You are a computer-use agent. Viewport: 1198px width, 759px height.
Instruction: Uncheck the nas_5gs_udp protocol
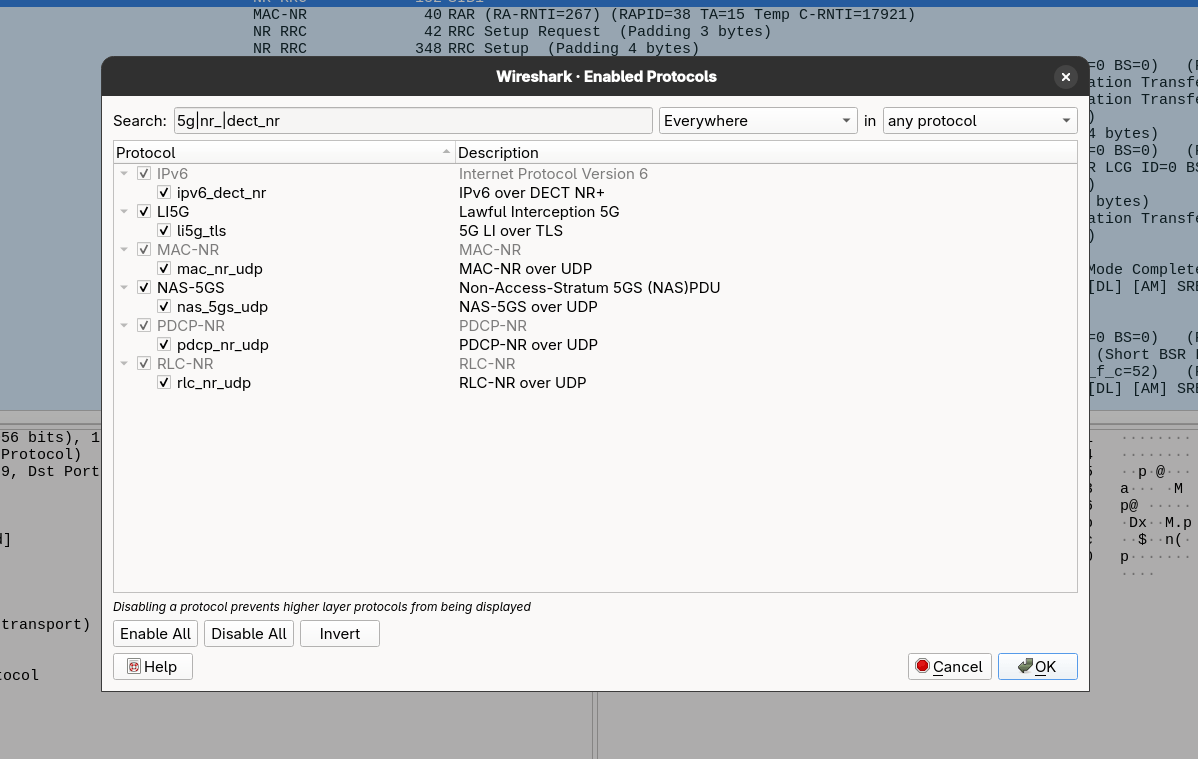point(164,306)
